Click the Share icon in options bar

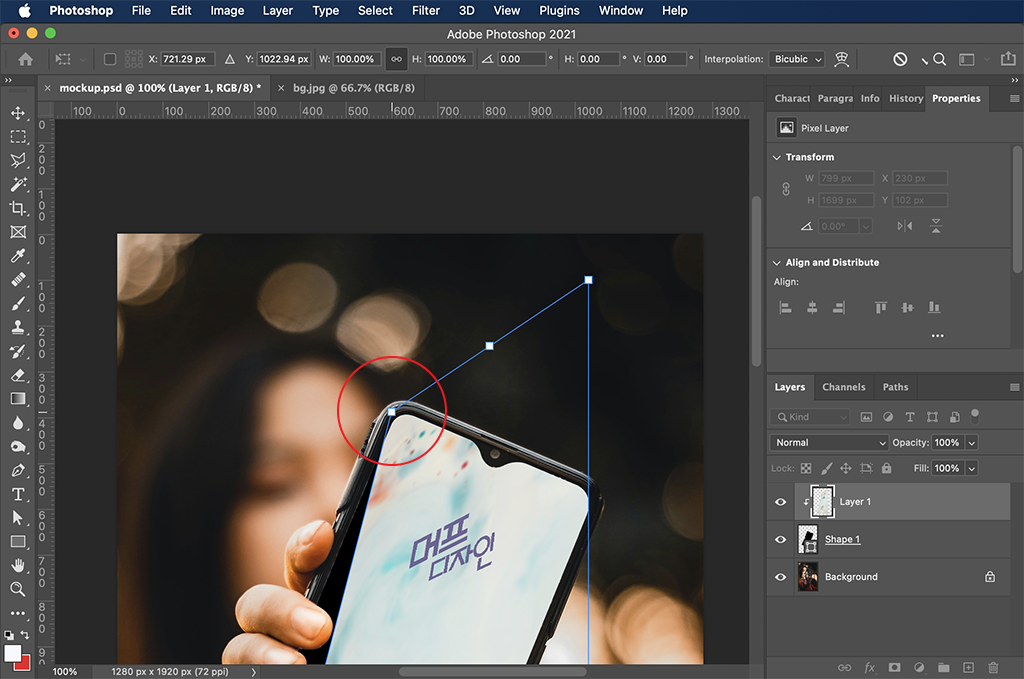pyautogui.click(x=1008, y=59)
